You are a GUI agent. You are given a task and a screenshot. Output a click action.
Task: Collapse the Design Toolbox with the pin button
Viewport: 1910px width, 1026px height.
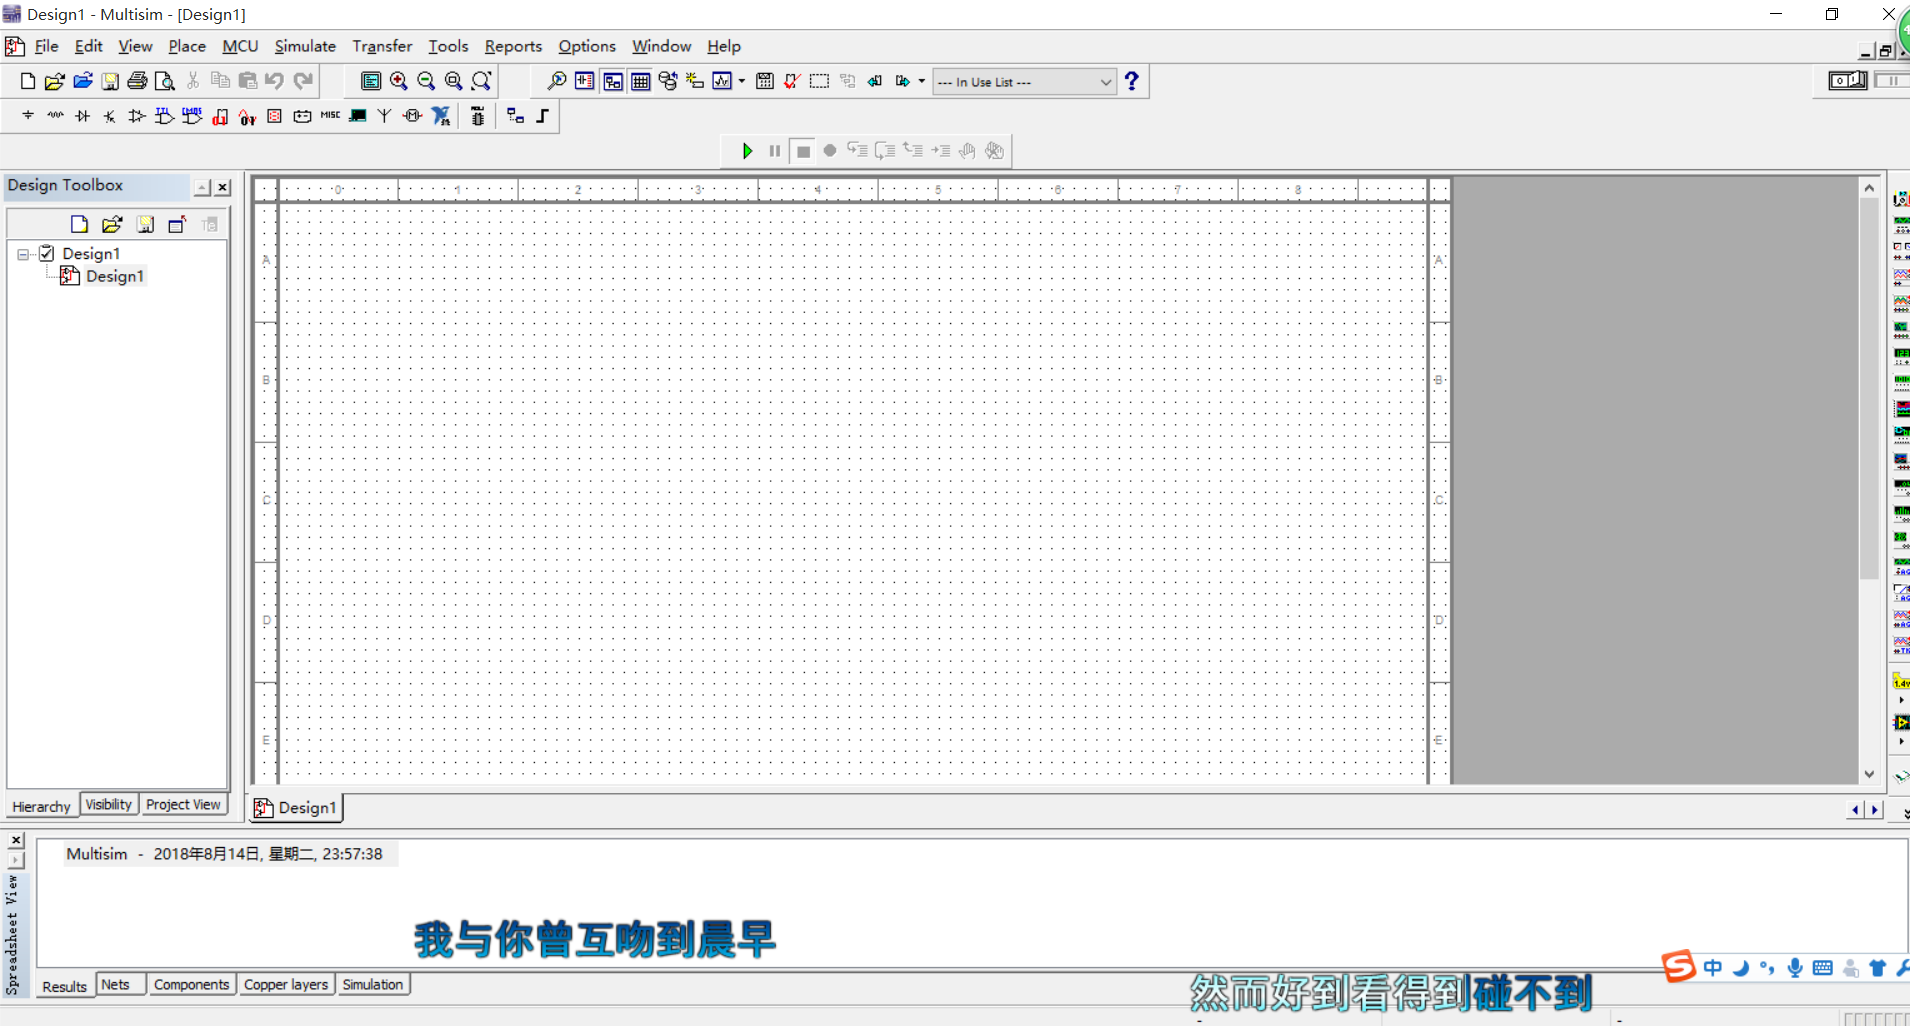coord(203,187)
